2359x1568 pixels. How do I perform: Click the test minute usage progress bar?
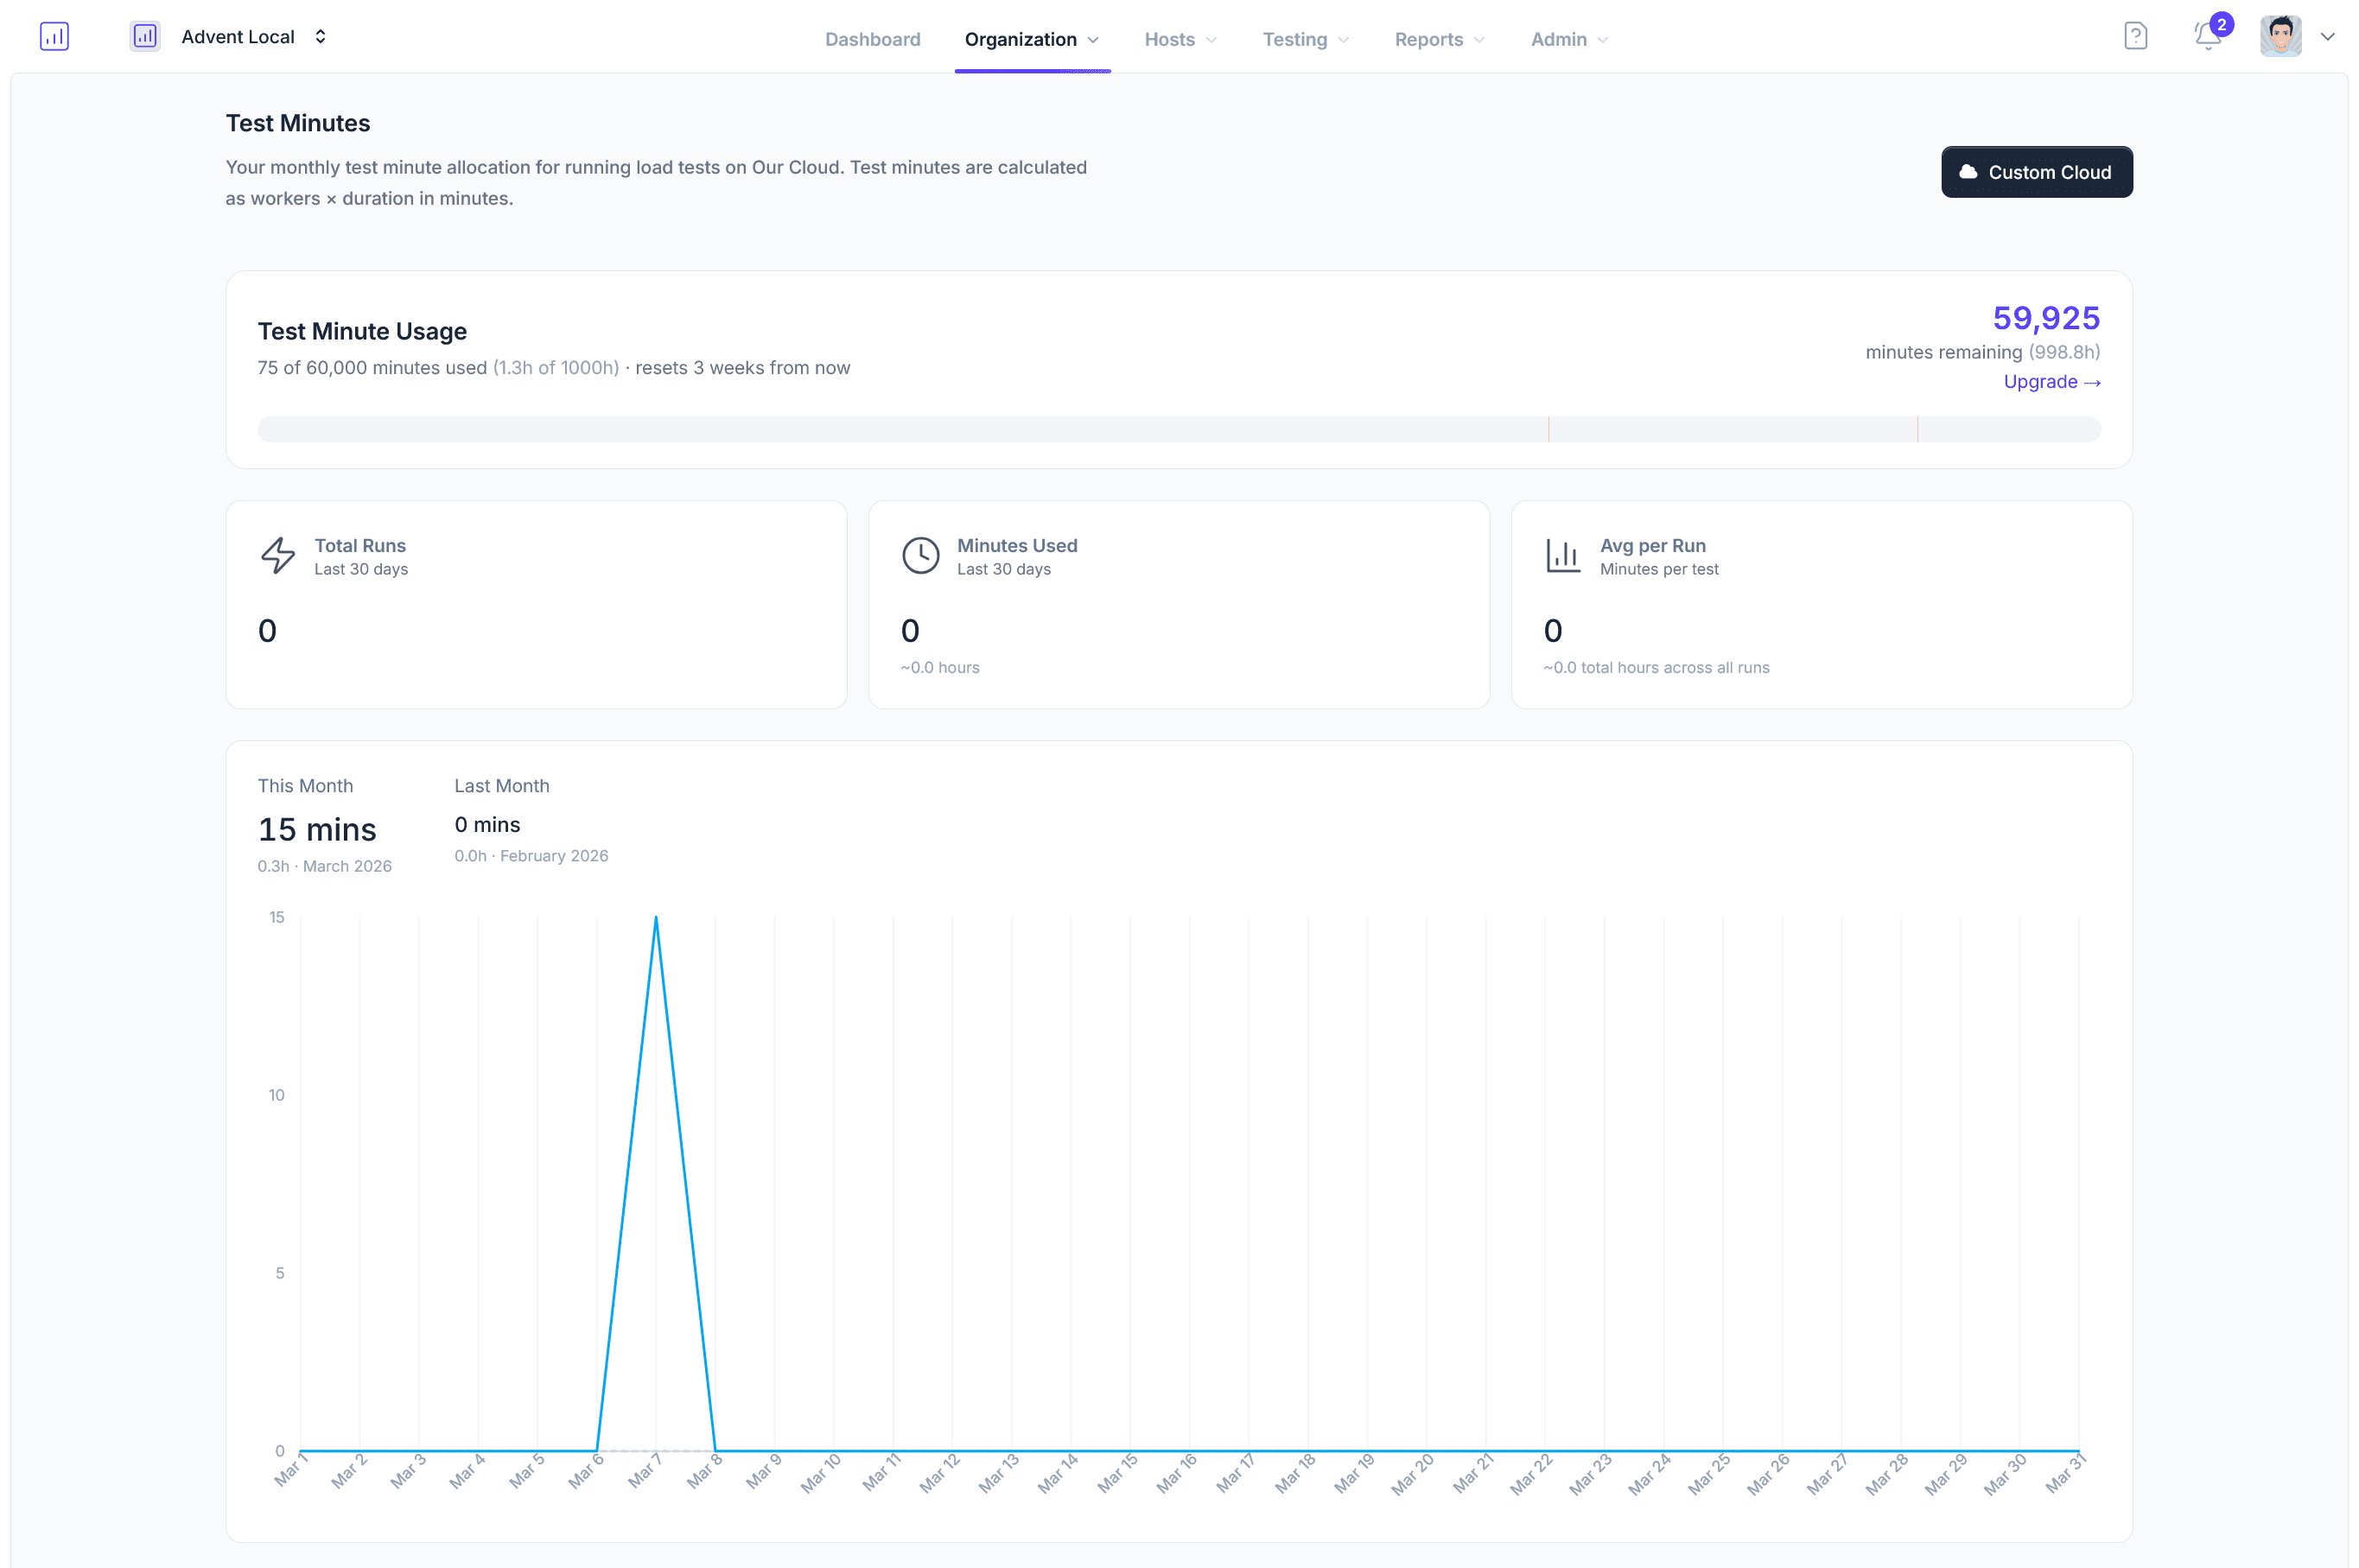[x=1178, y=430]
